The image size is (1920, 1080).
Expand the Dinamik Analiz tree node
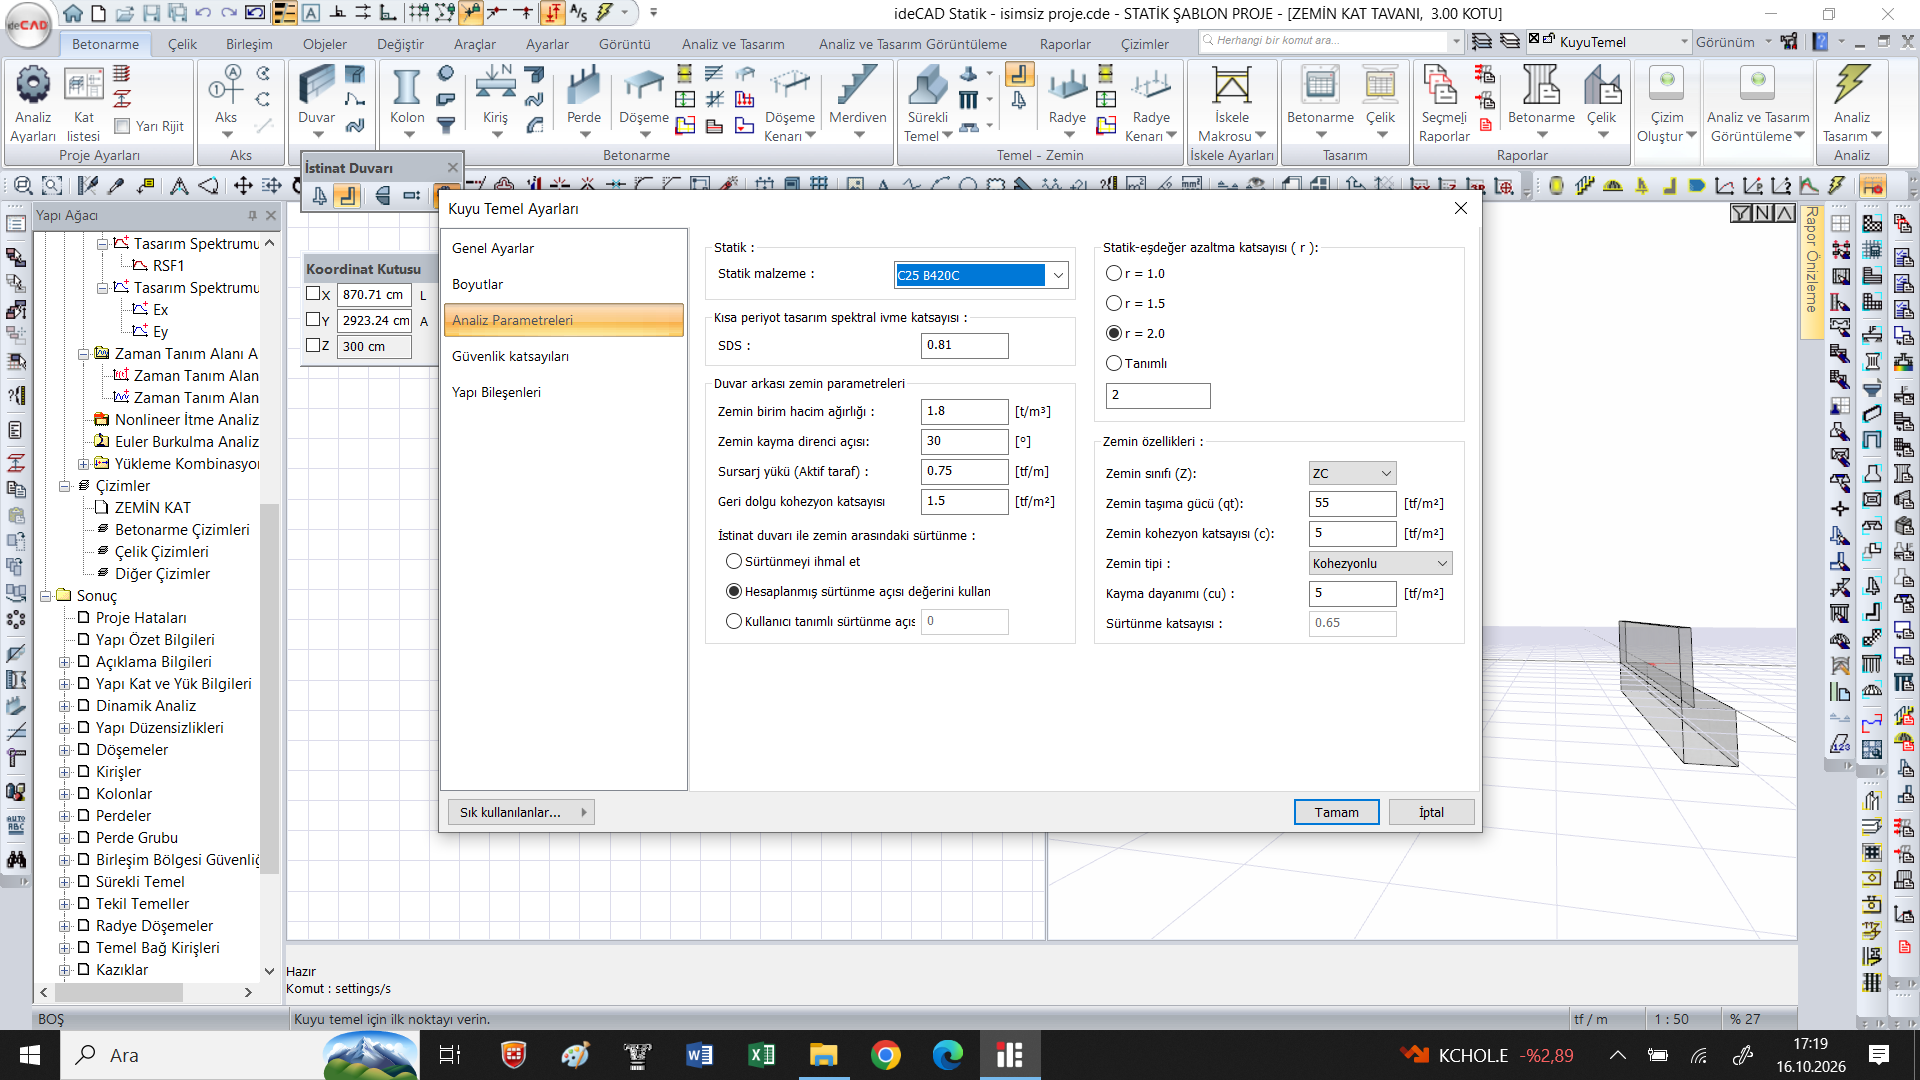pyautogui.click(x=65, y=706)
